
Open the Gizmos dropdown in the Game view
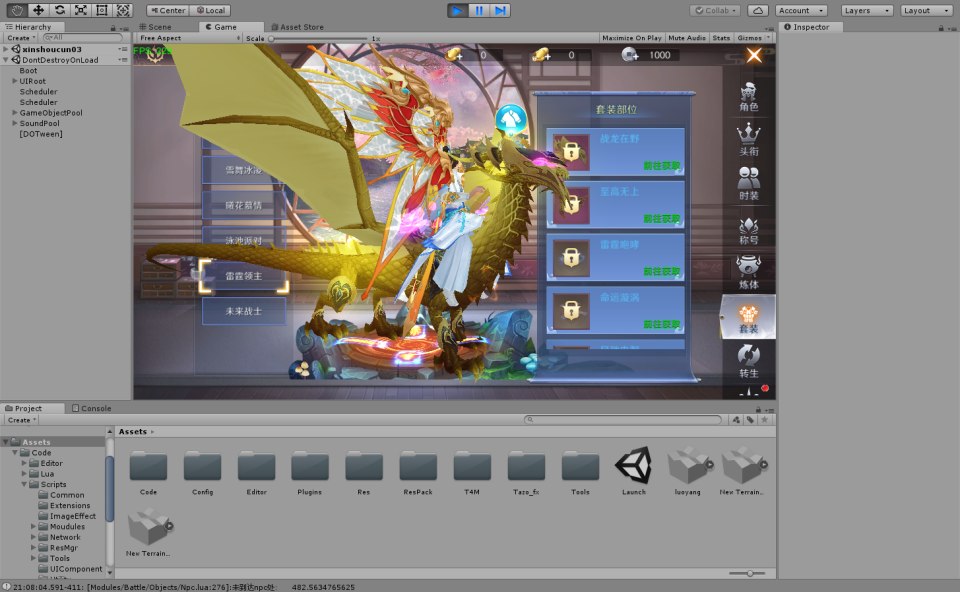coord(754,38)
